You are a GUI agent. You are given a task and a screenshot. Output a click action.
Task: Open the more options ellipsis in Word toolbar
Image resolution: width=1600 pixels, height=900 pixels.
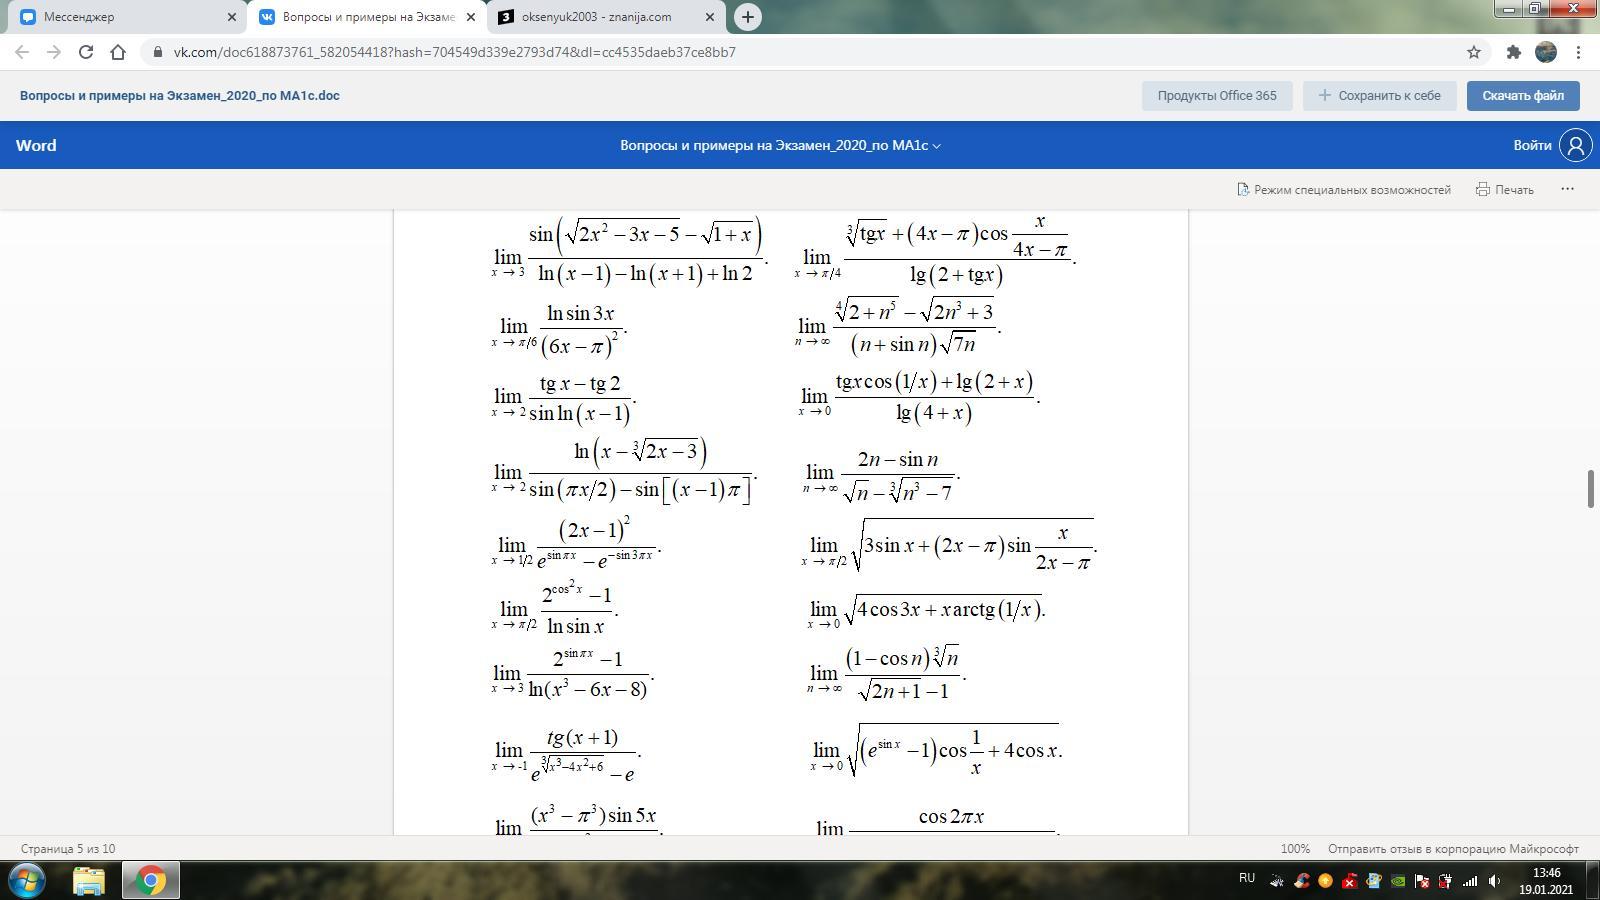click(1567, 189)
